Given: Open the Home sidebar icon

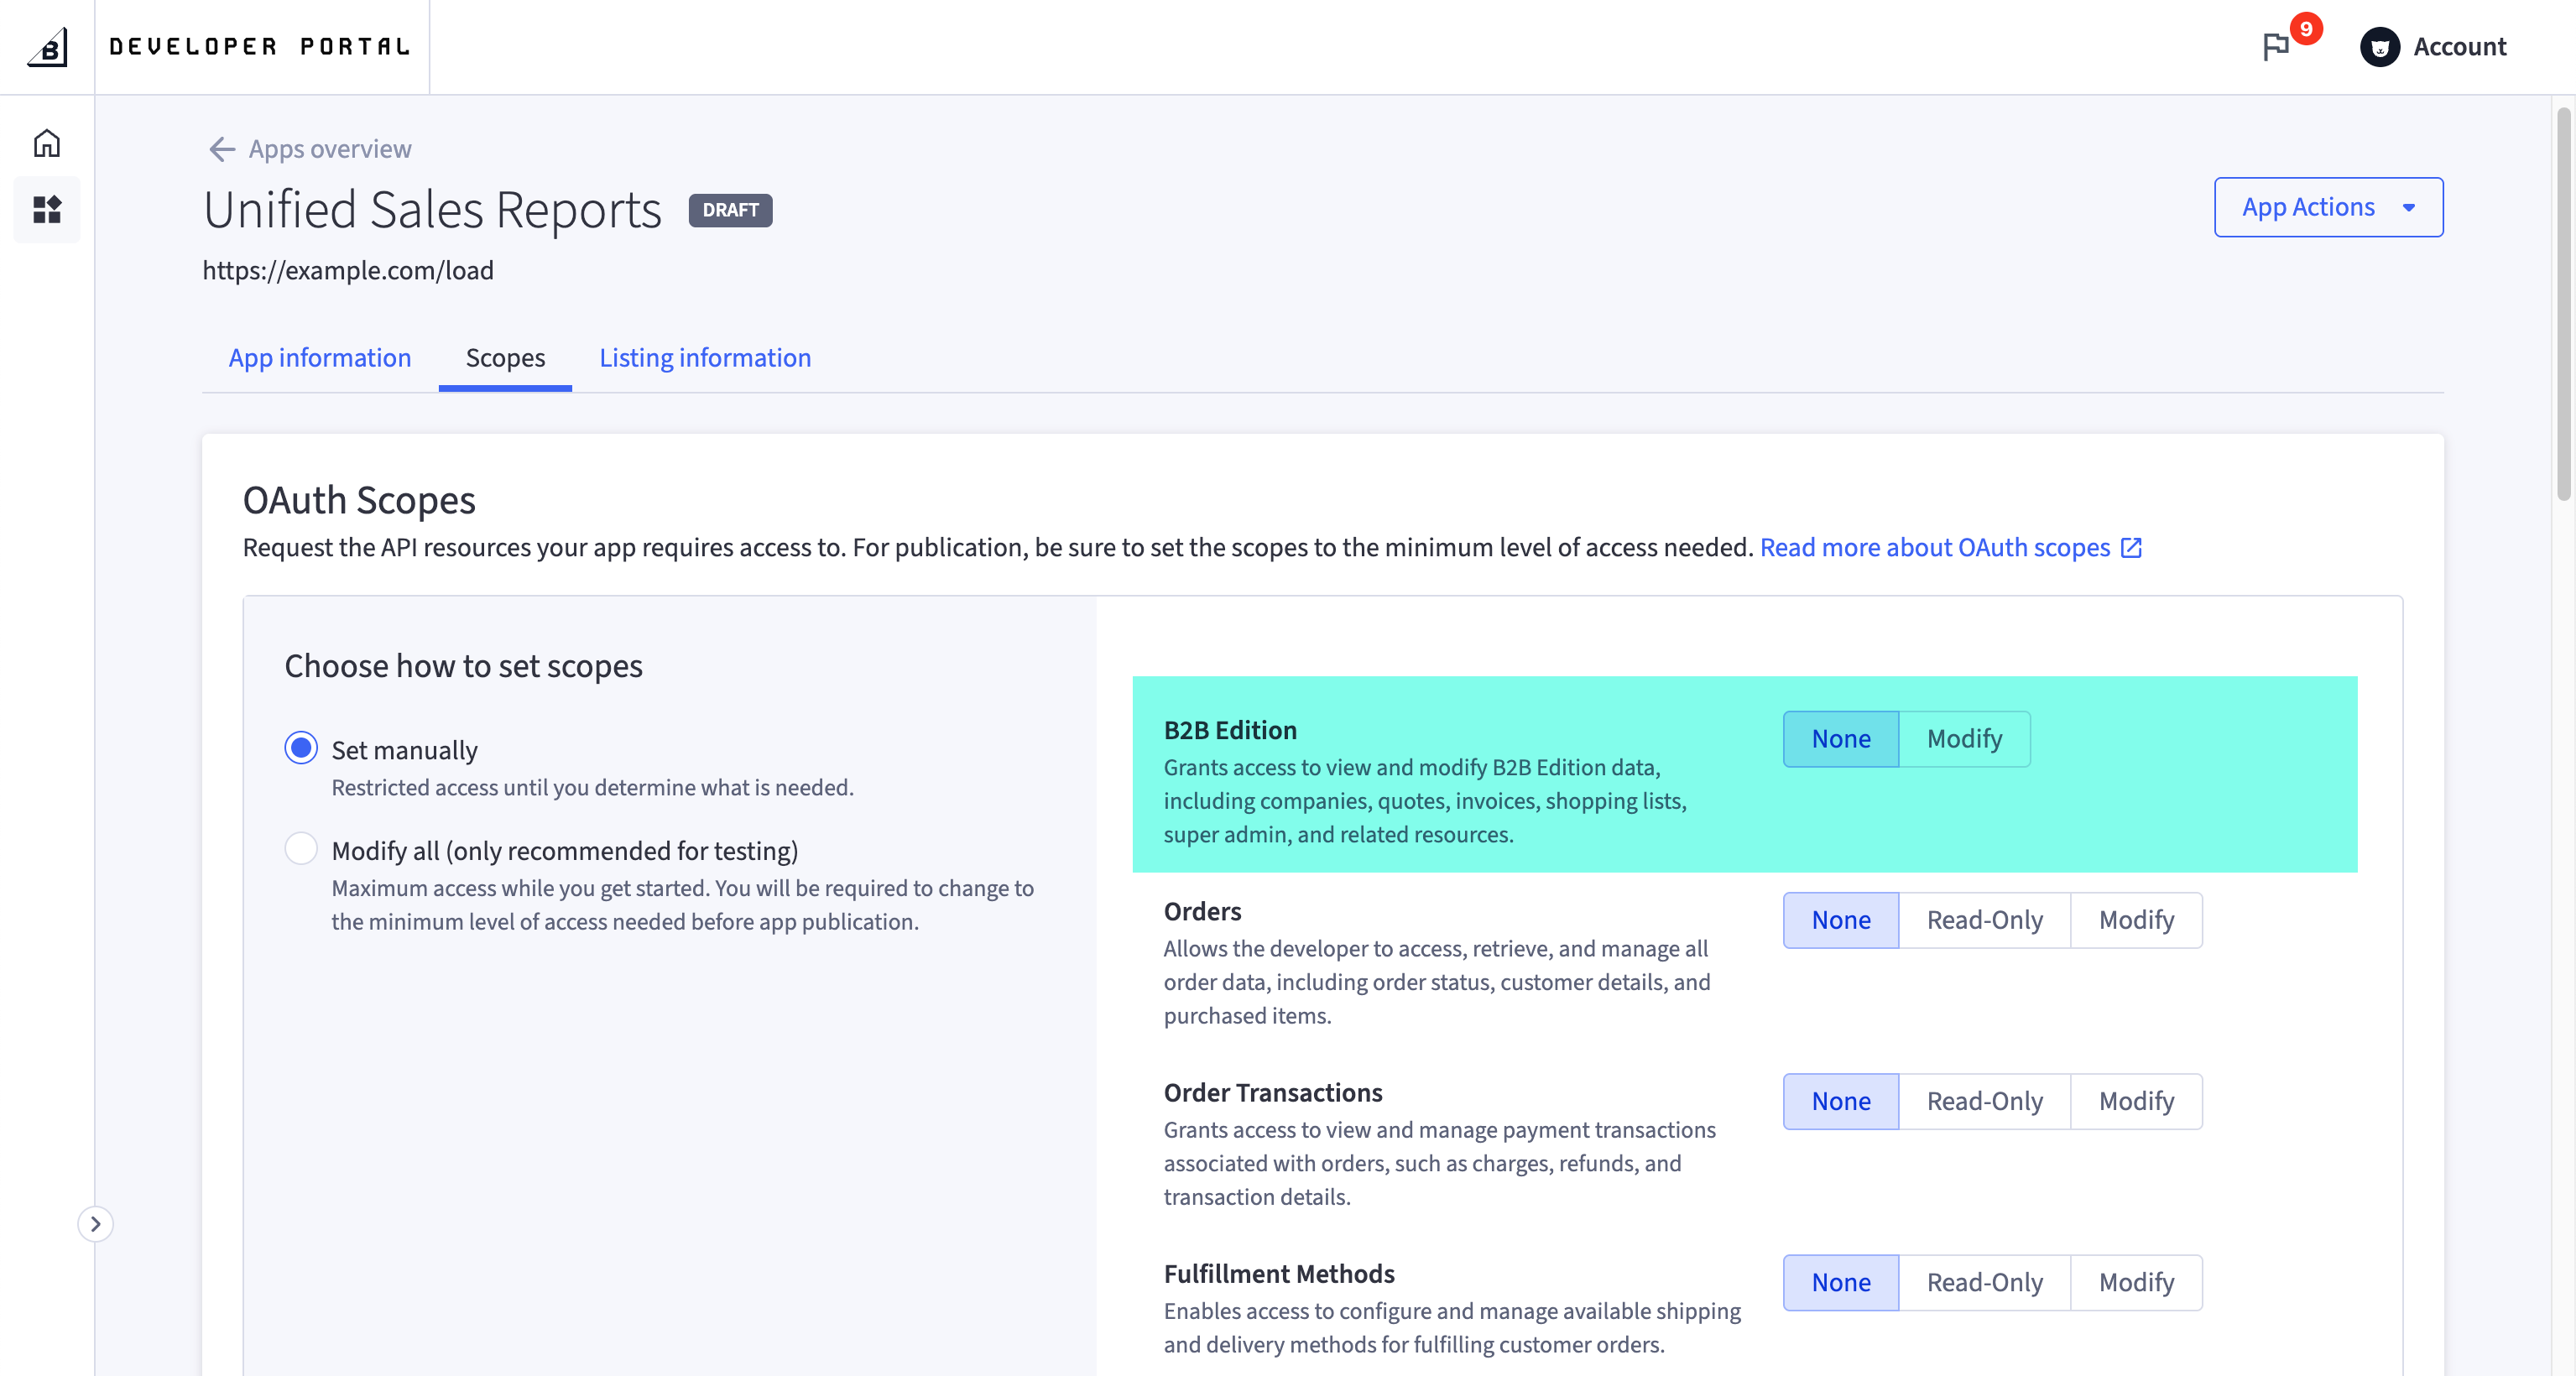Looking at the screenshot, I should click(x=47, y=144).
